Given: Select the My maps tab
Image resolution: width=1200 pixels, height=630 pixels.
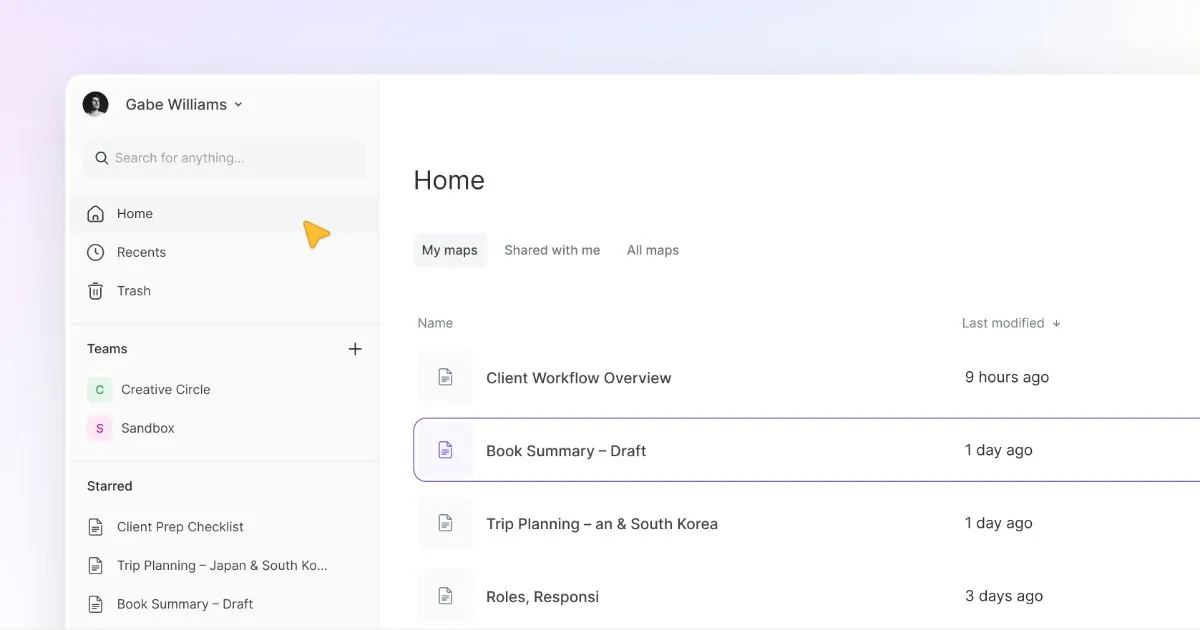Looking at the screenshot, I should [x=450, y=249].
